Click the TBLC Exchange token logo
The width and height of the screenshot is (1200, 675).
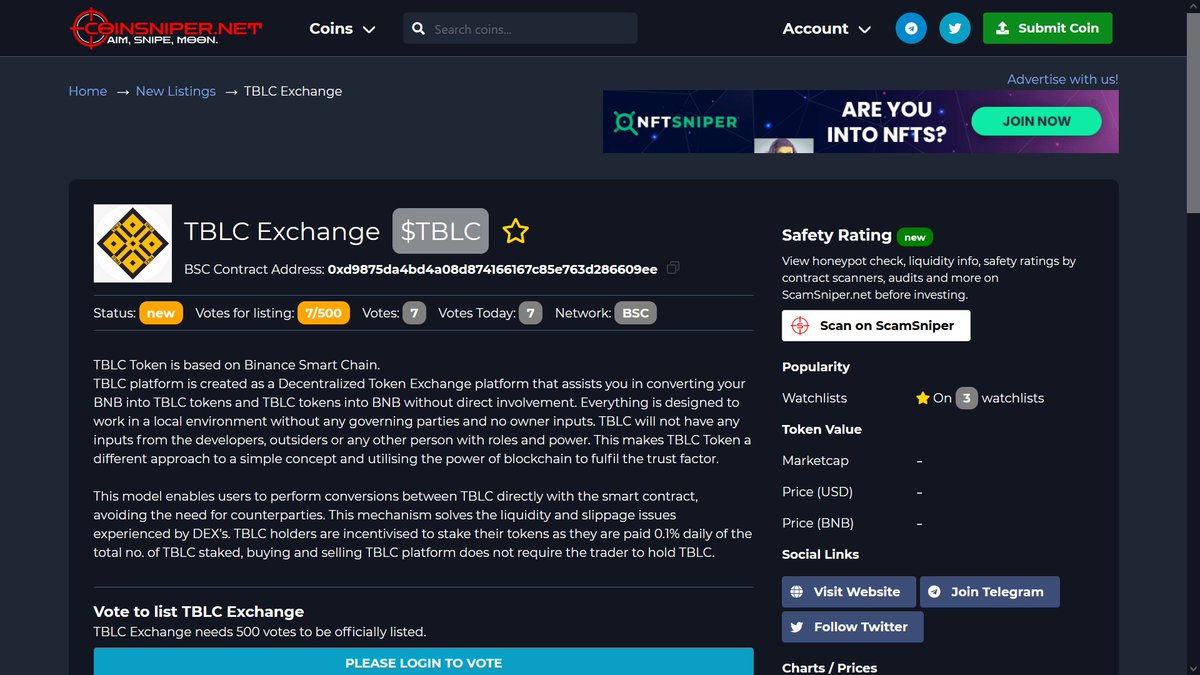coord(133,243)
